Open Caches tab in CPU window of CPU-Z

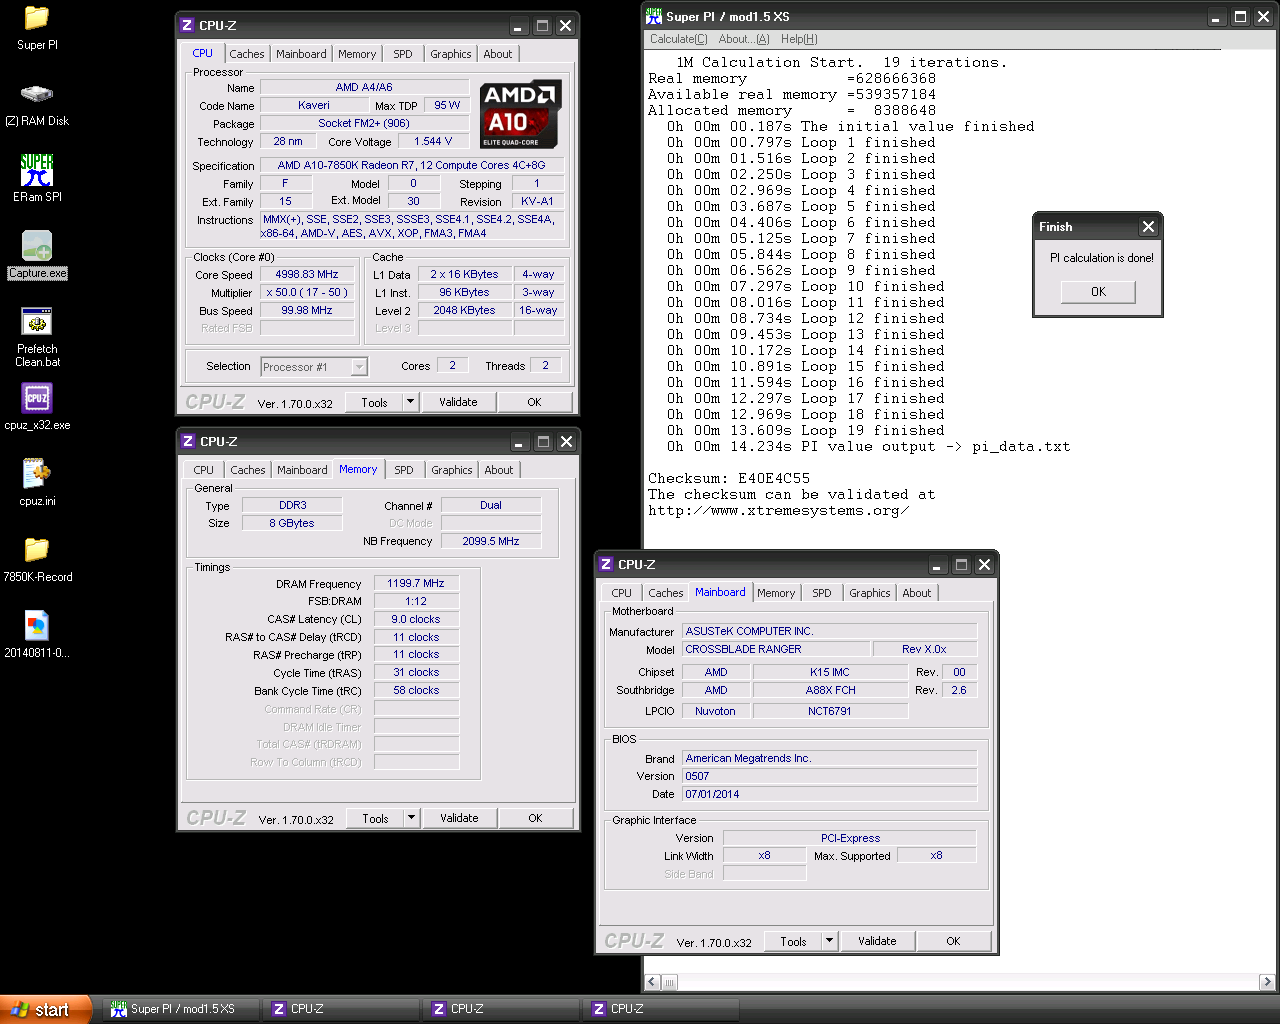coord(247,54)
